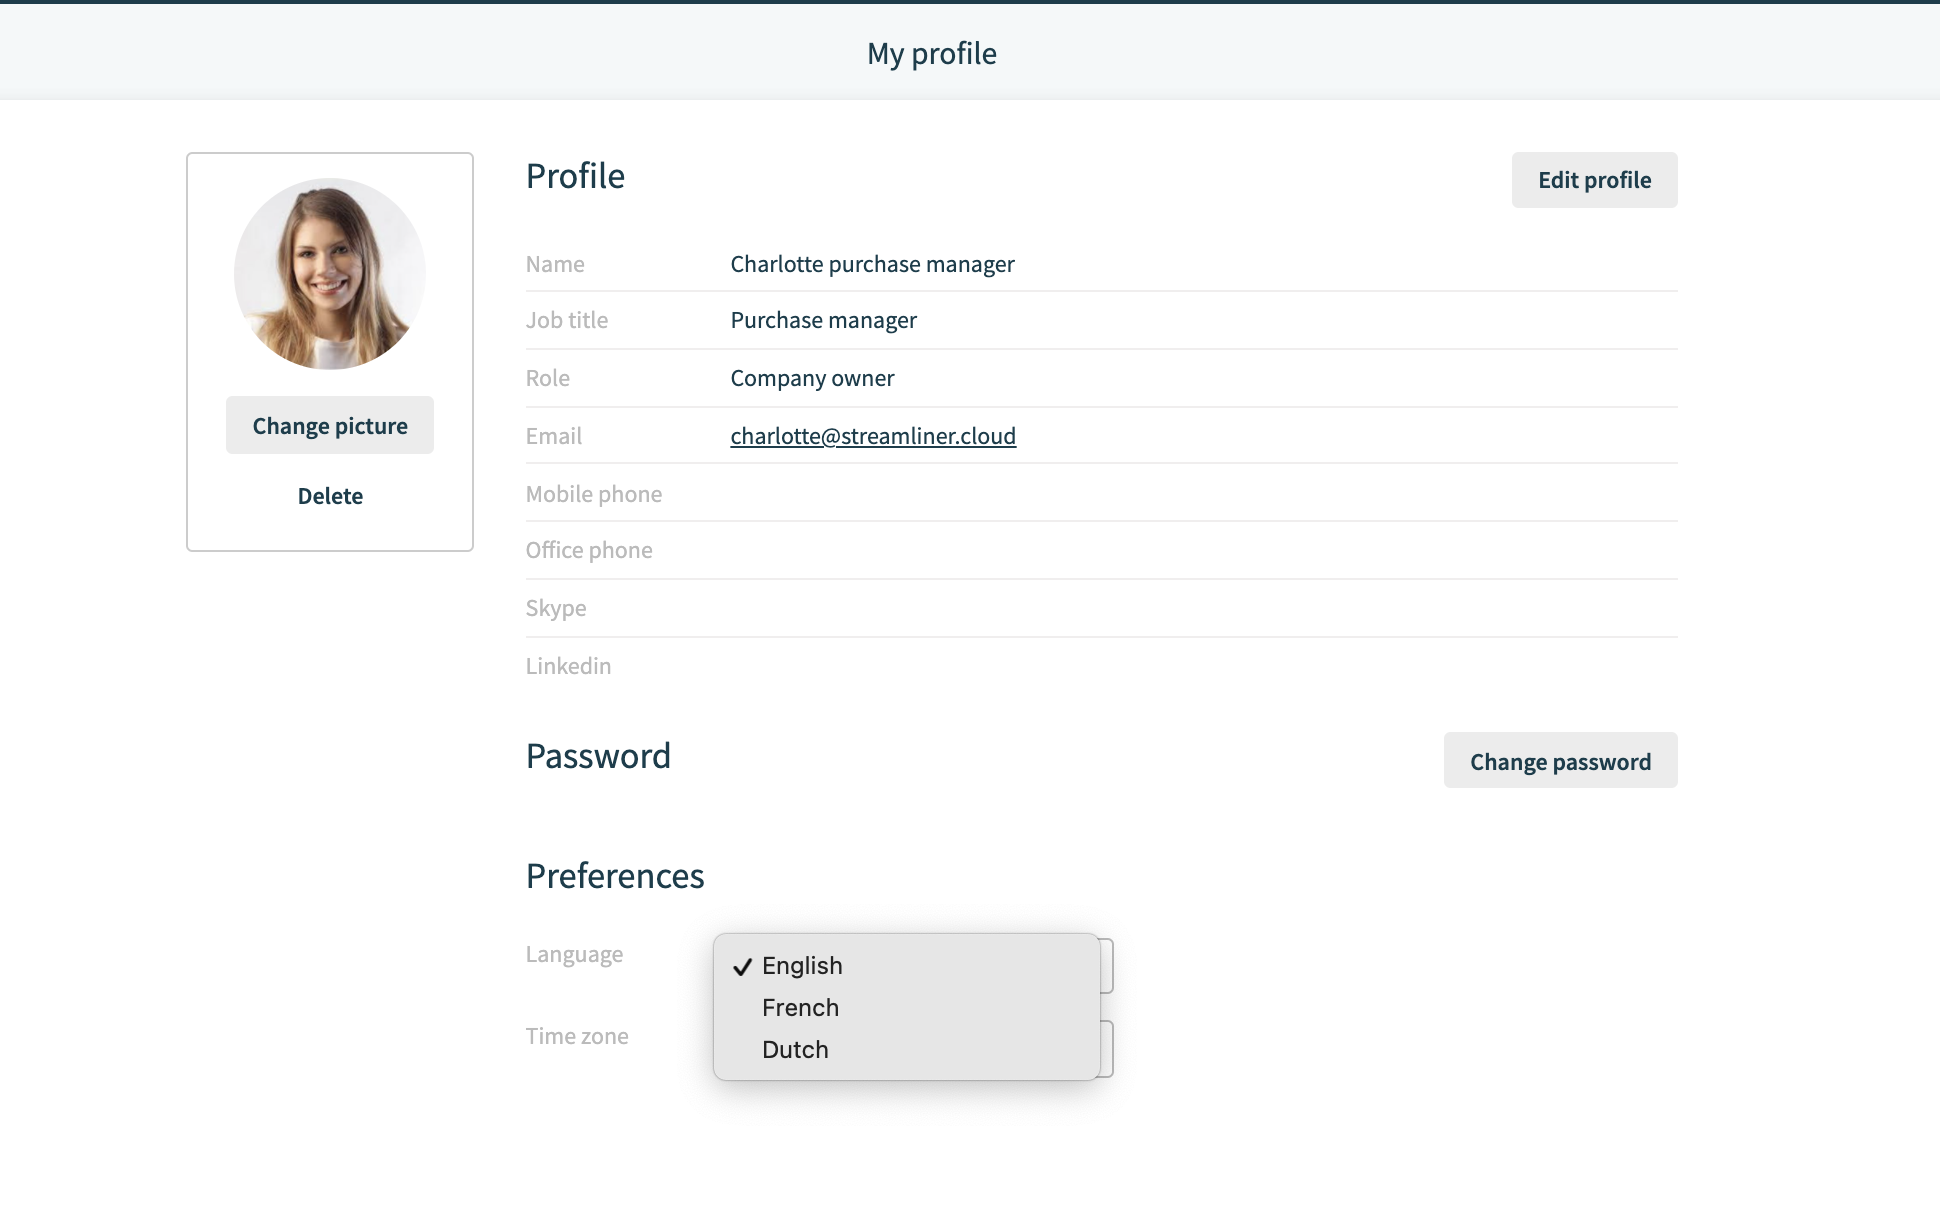Screen dimensions: 1940x1216
Task: Click the Preferences section heading
Action: (615, 876)
